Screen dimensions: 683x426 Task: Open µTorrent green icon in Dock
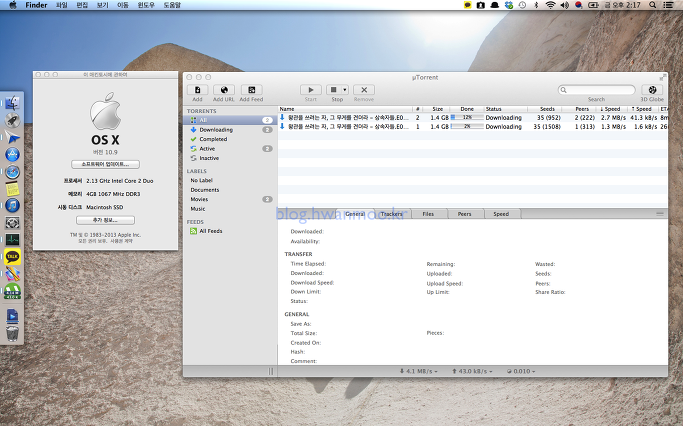[x=12, y=291]
